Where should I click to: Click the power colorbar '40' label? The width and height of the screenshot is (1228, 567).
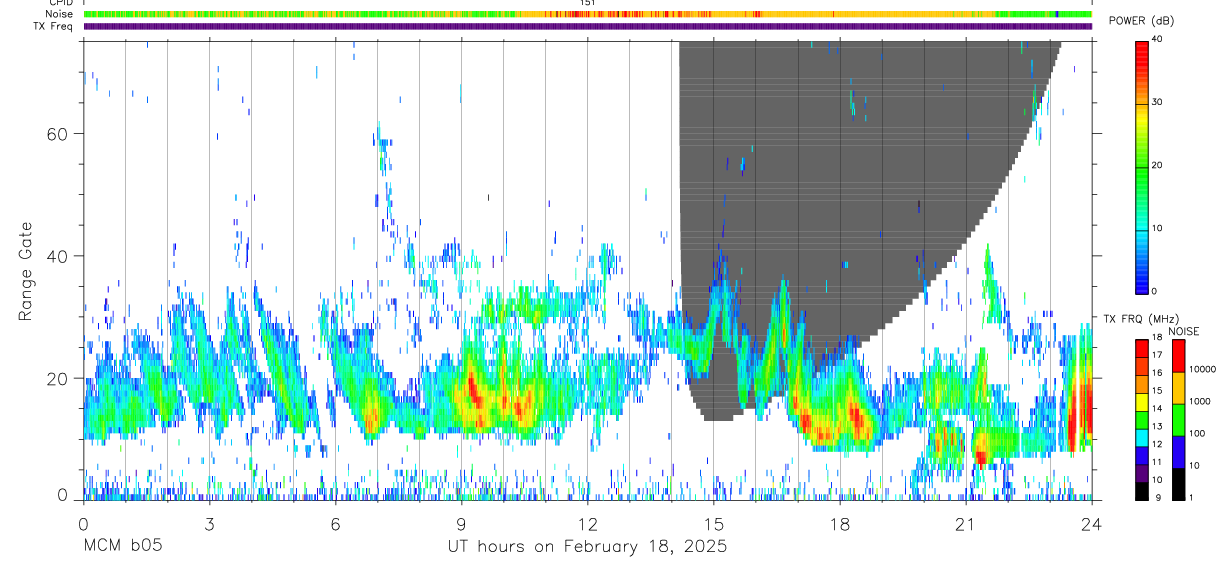[1157, 38]
